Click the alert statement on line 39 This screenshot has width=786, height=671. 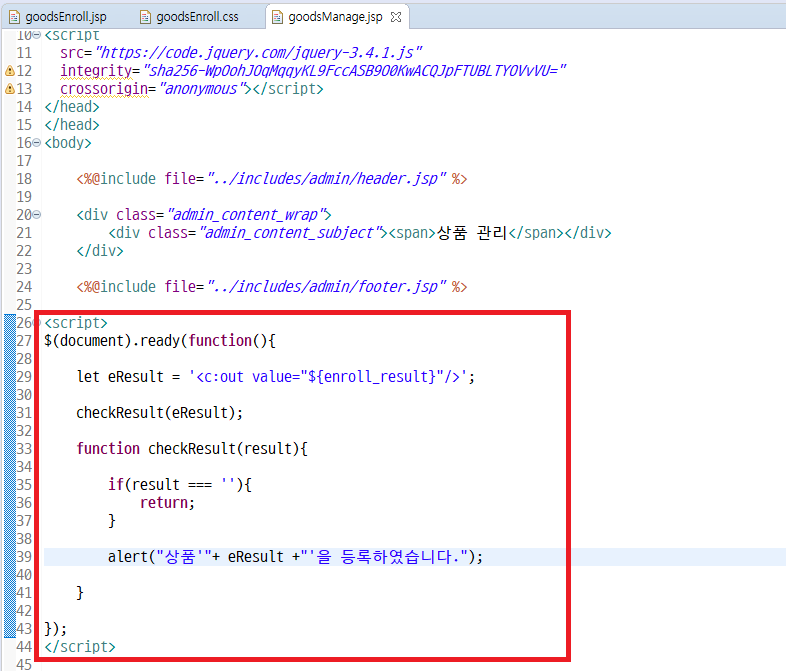click(x=295, y=557)
